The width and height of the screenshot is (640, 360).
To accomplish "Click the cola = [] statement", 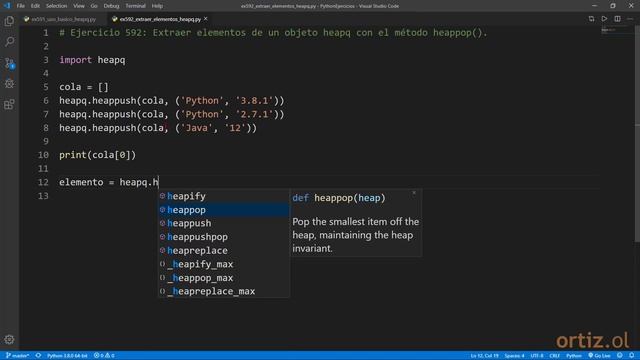I will pos(84,87).
